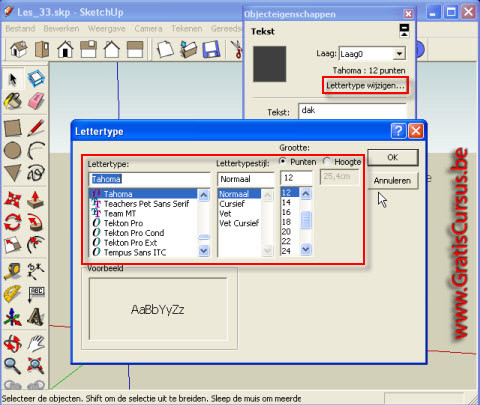The height and width of the screenshot is (405, 480).
Task: Select the Hoogte radio button
Action: click(327, 162)
